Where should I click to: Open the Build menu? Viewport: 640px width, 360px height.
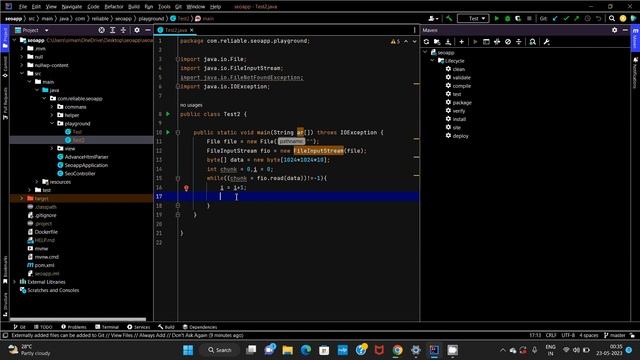pyautogui.click(x=134, y=7)
